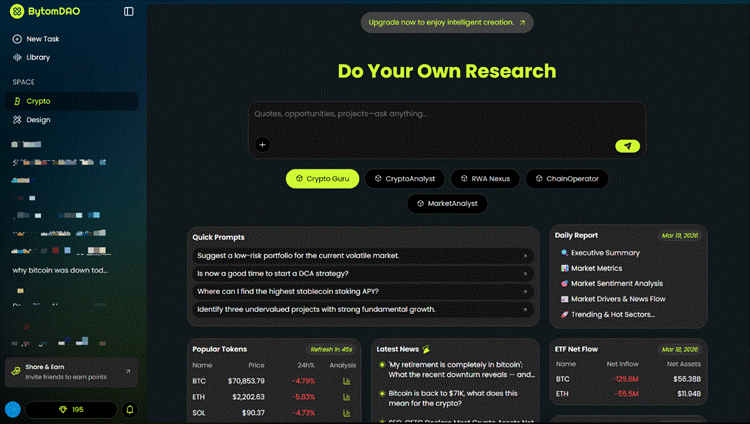Select the CryptoAnalyst agent
The height and width of the screenshot is (424, 750).
tap(405, 179)
